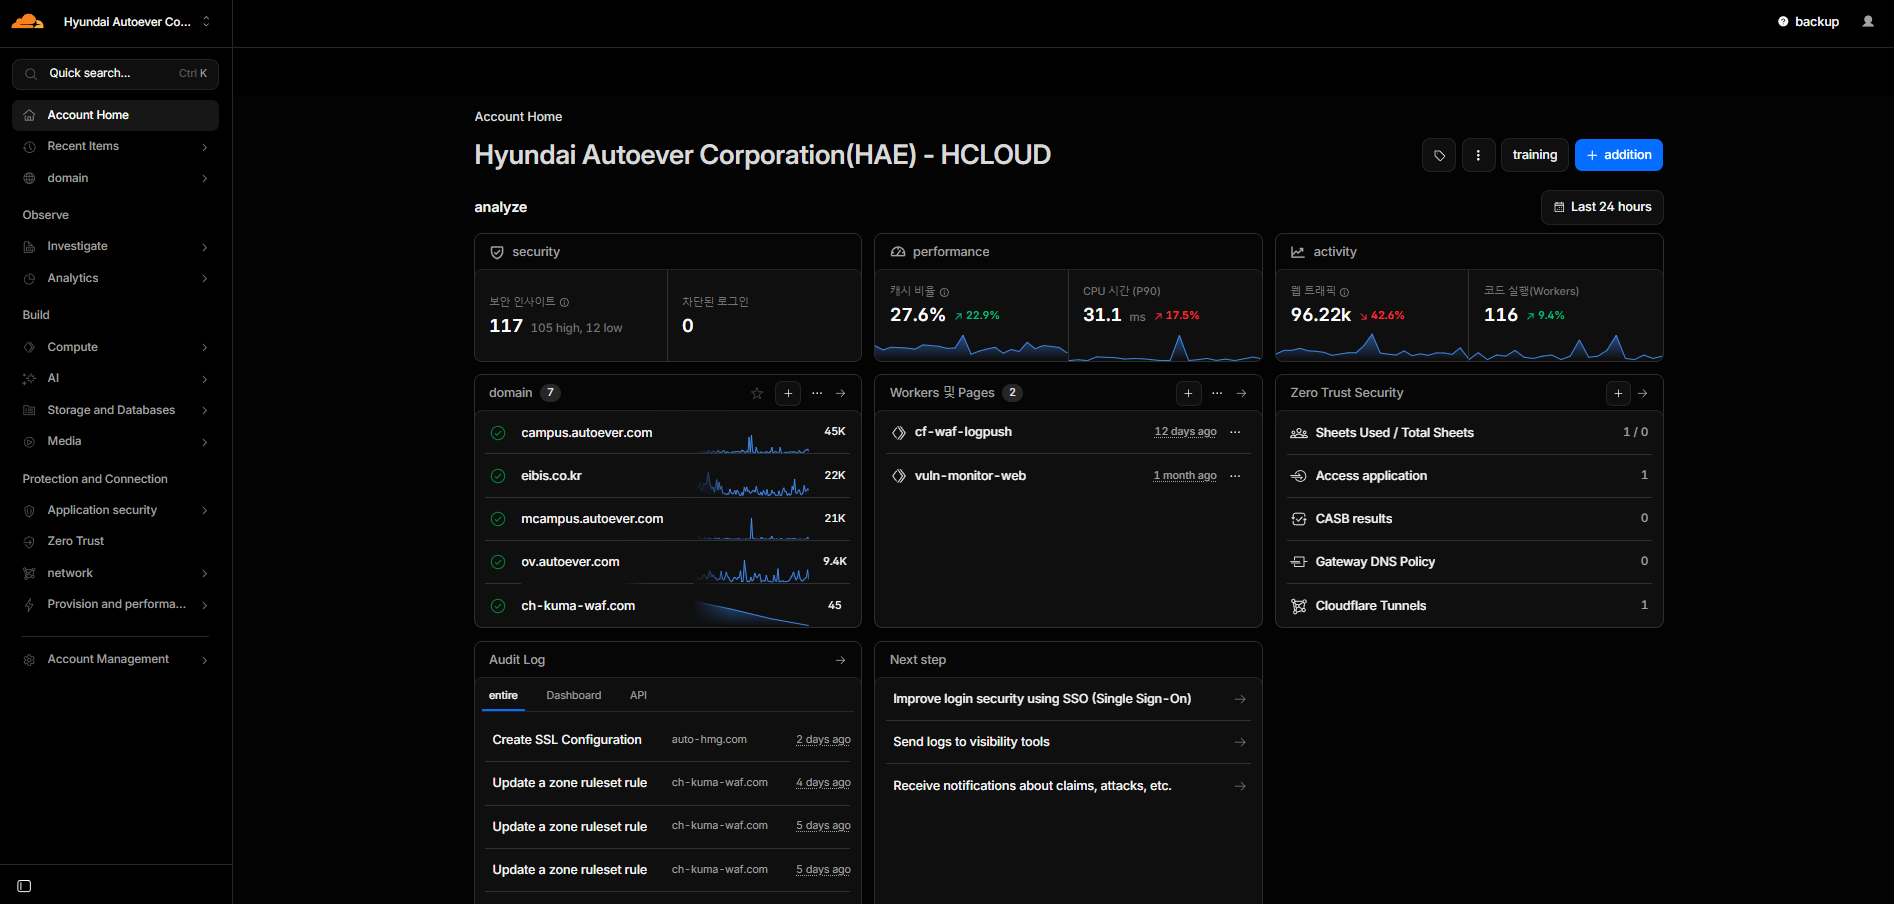The width and height of the screenshot is (1894, 904).
Task: Open the three-dot account options menu
Action: coord(1478,155)
